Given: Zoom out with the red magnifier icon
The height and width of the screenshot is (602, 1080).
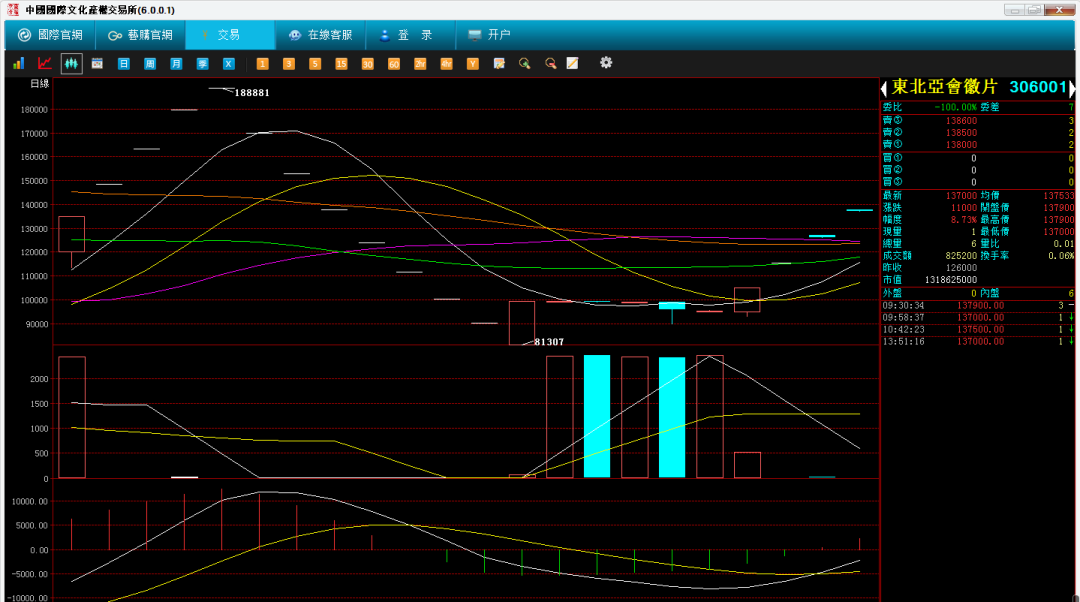Looking at the screenshot, I should tap(550, 63).
